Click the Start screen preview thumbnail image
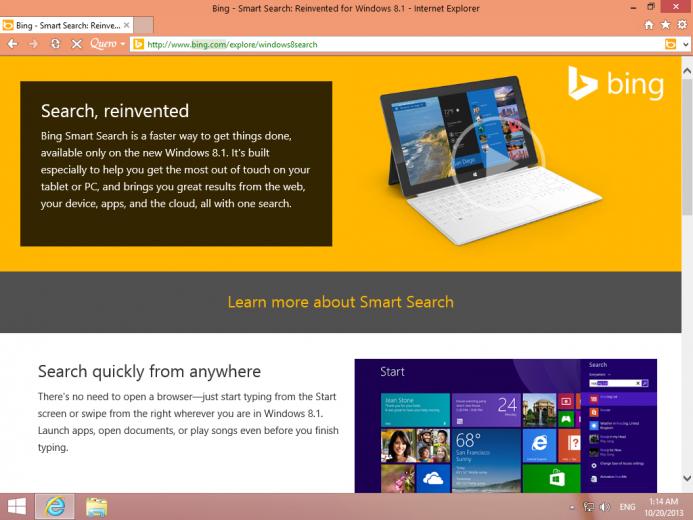The image size is (693, 520). click(x=505, y=425)
